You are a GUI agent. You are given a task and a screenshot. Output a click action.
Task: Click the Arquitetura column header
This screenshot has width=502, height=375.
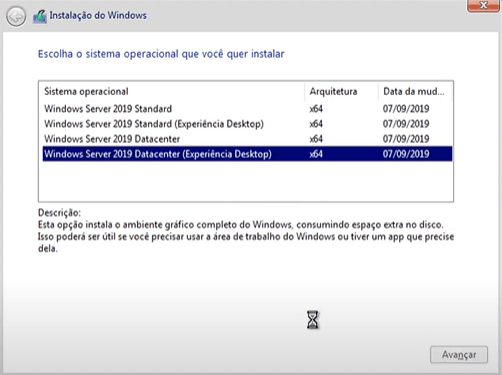point(341,91)
